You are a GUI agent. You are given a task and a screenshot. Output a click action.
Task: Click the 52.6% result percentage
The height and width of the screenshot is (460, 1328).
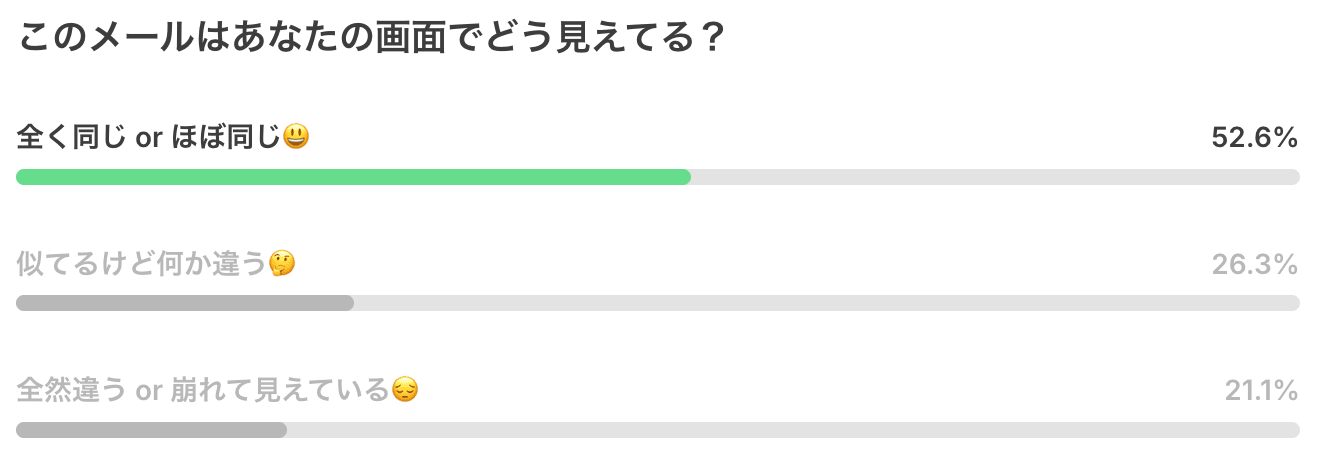(1254, 138)
